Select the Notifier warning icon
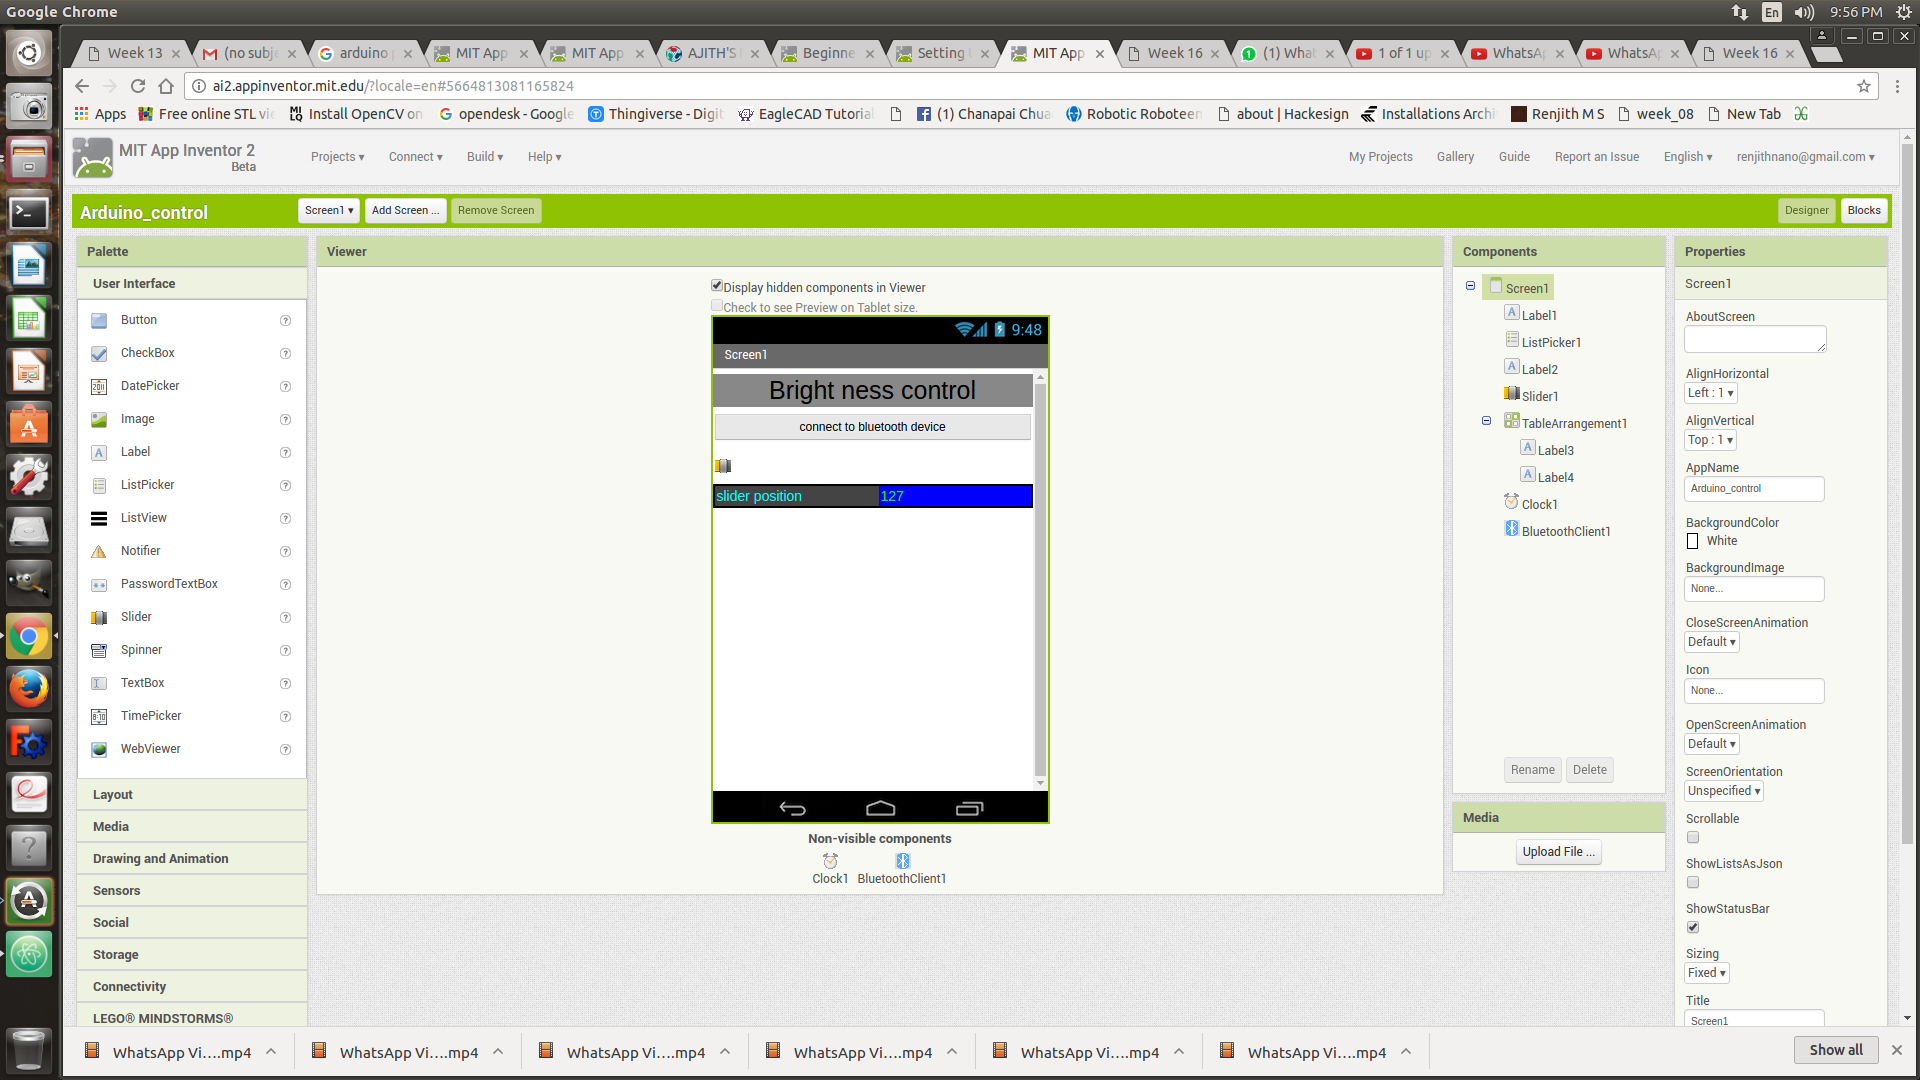 pos(99,552)
